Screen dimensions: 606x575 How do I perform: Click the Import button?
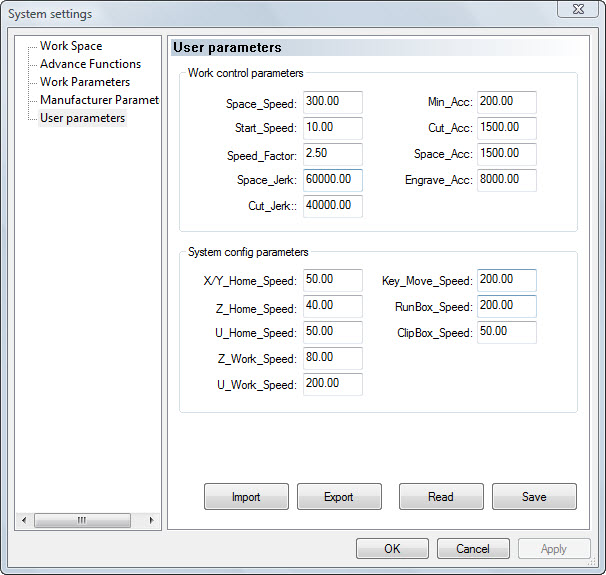tap(246, 497)
